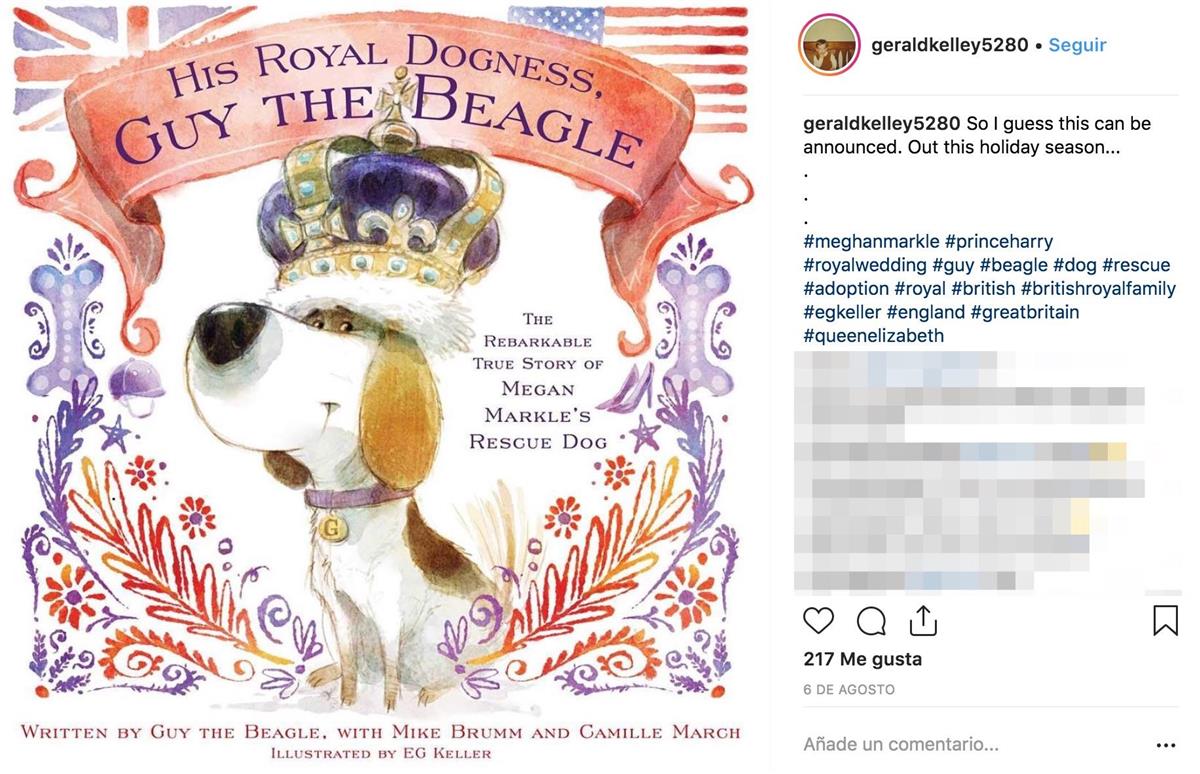Open geraldkelley5280 profile picture
This screenshot has height=774, width=1200.
click(829, 45)
